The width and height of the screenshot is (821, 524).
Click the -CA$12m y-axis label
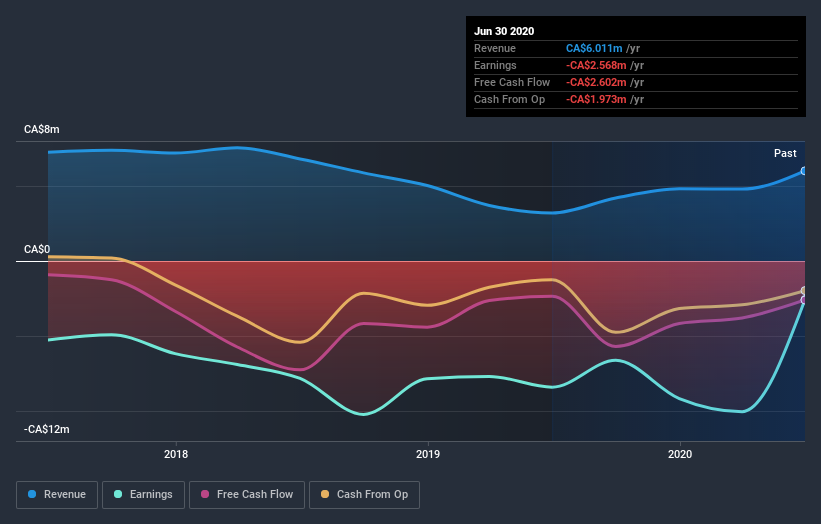pos(47,429)
